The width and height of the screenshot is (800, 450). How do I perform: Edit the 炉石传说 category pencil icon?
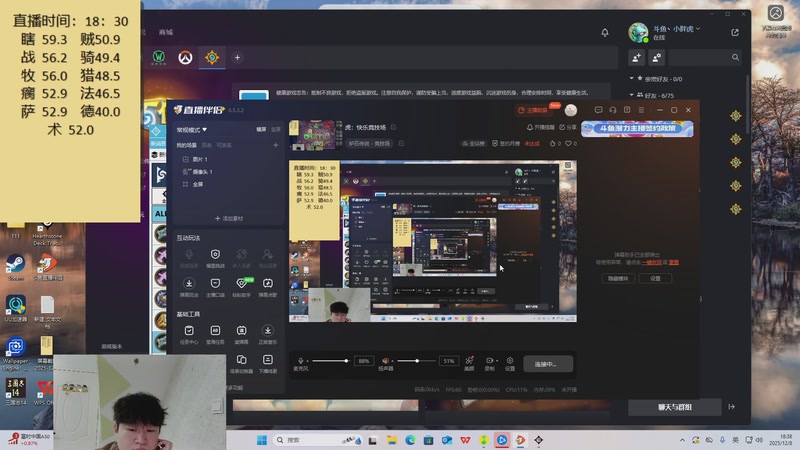[402, 143]
